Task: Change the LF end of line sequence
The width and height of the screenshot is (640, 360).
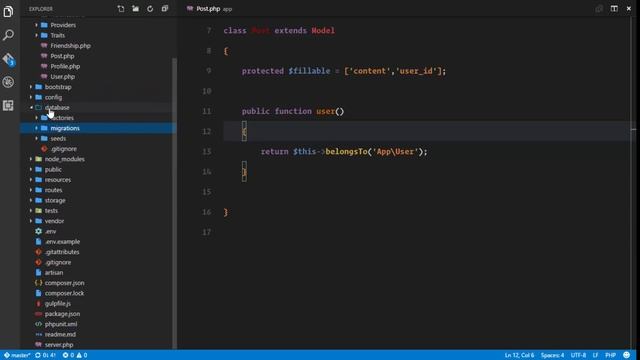Action: tap(596, 355)
